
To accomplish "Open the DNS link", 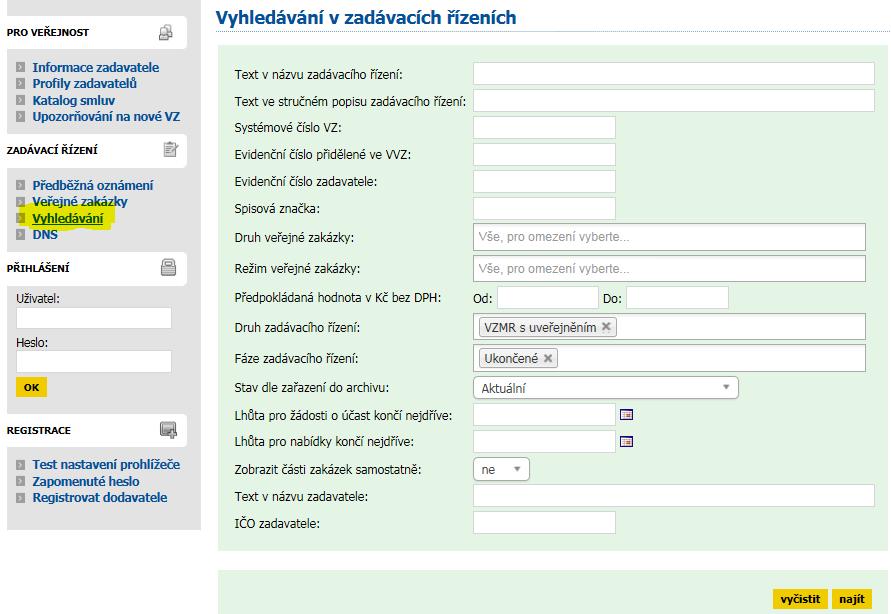I will tap(45, 235).
